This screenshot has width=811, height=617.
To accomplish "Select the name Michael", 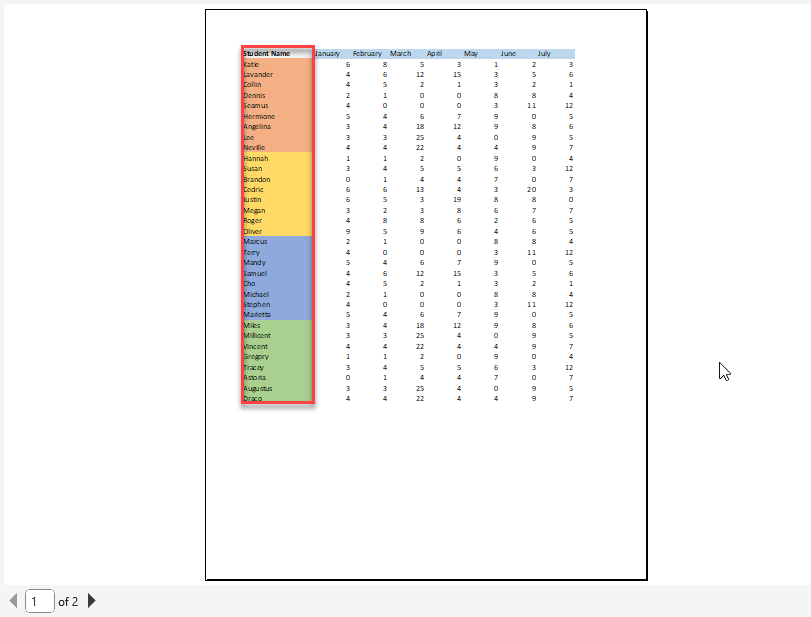I will click(x=256, y=294).
